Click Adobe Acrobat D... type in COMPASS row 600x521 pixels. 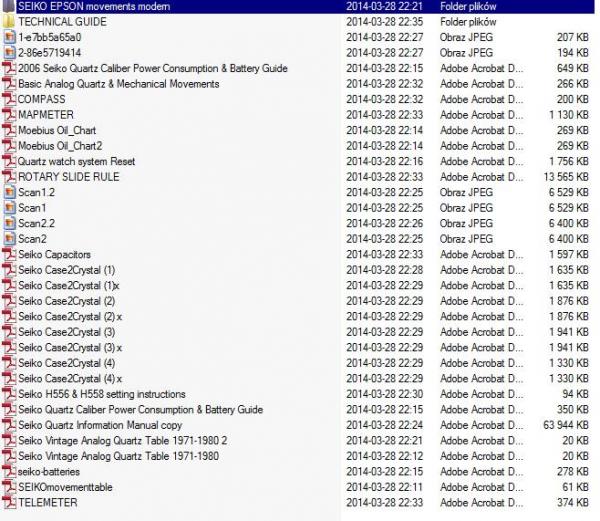(x=482, y=99)
